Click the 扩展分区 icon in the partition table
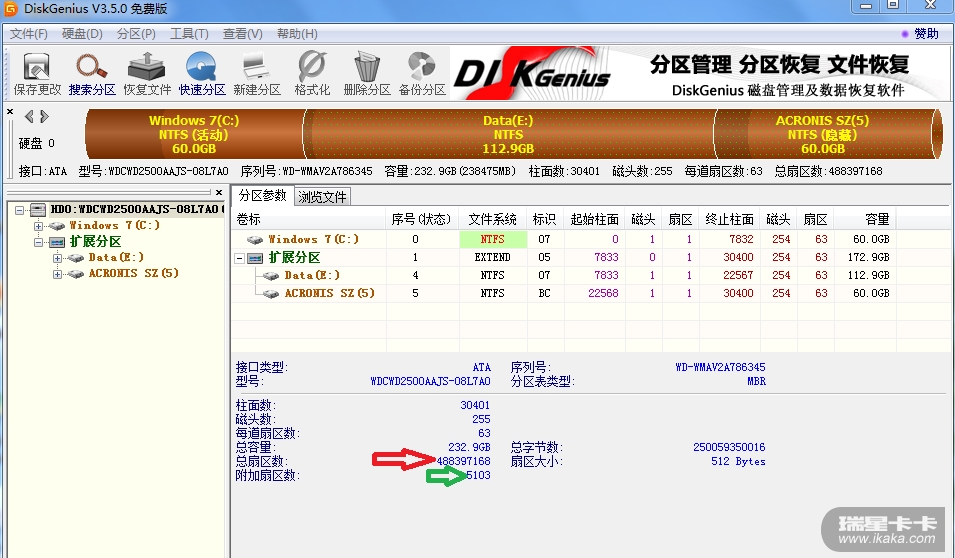The height and width of the screenshot is (558, 955). 255,258
